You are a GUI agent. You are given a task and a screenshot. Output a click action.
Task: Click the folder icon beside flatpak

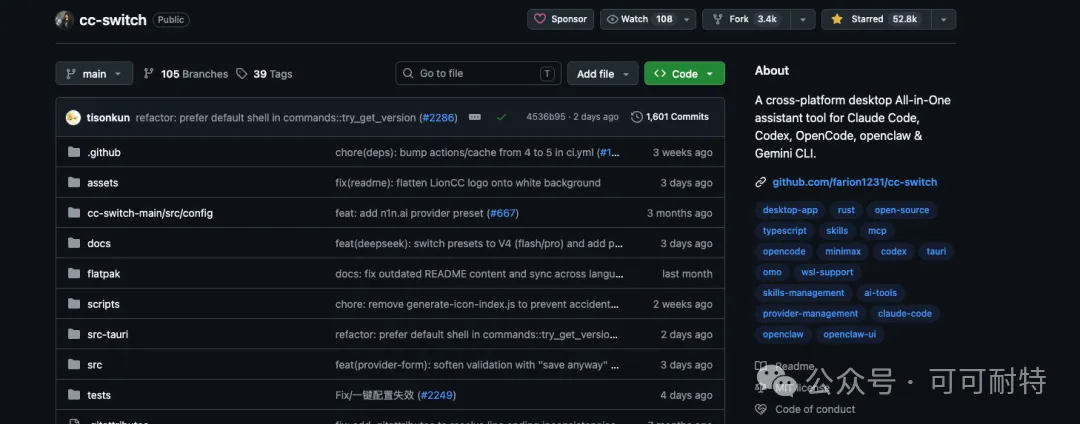tap(74, 273)
